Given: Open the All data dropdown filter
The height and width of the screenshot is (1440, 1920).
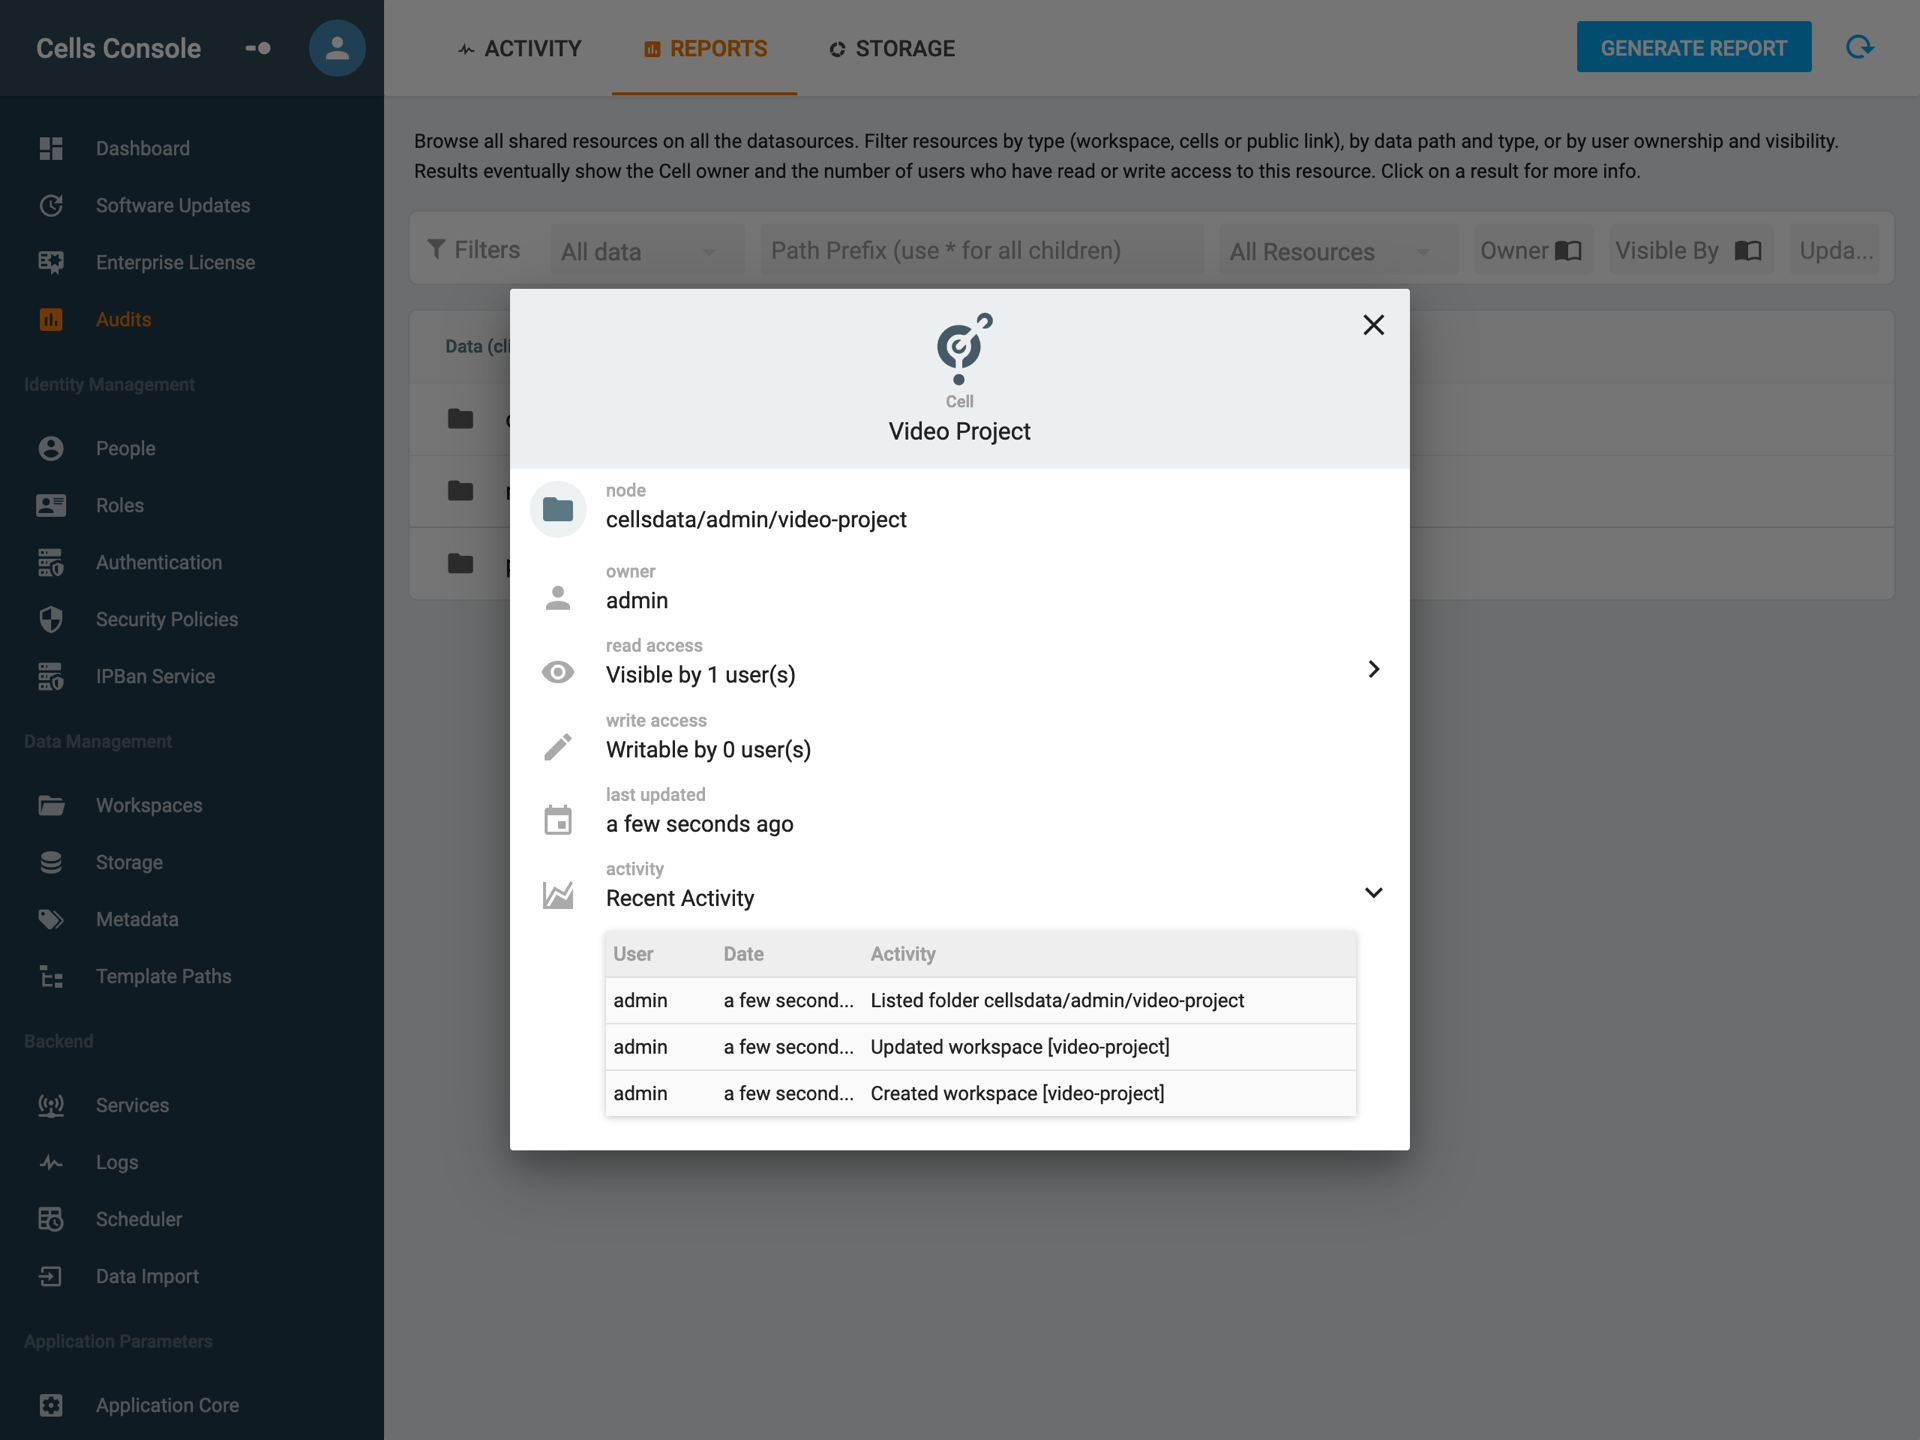Looking at the screenshot, I should tap(647, 250).
